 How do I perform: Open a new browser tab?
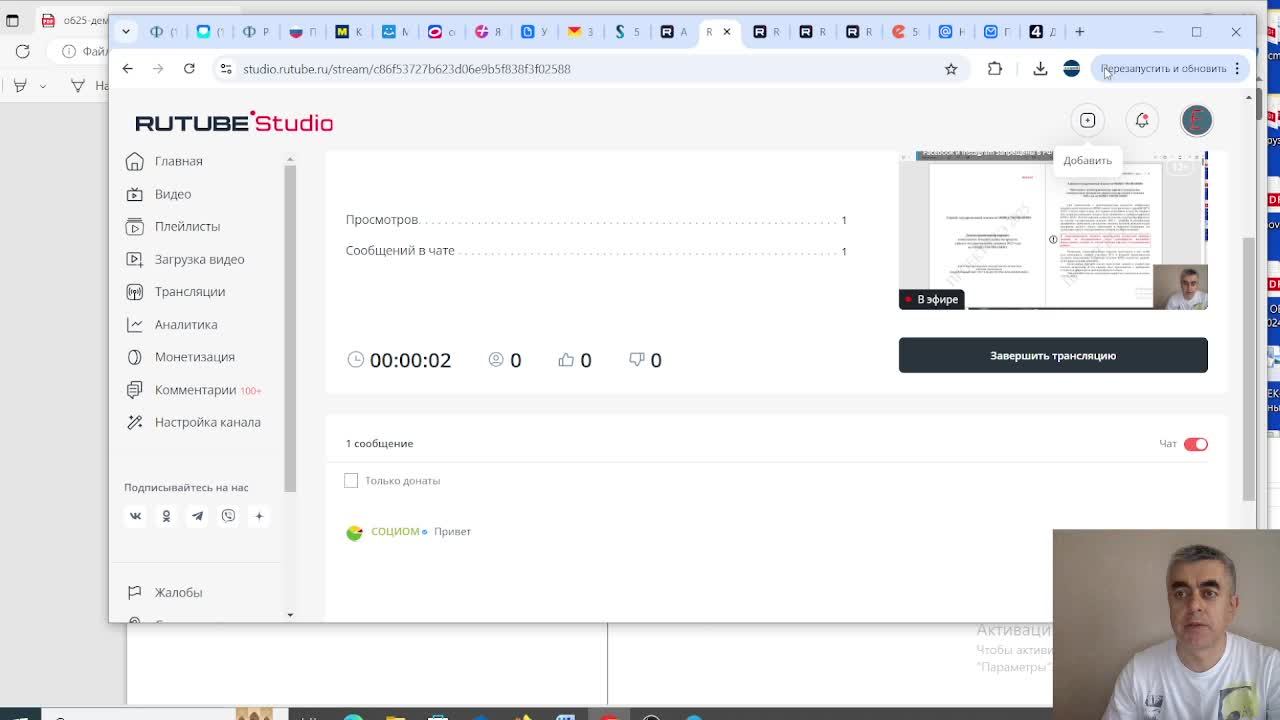coord(1079,32)
